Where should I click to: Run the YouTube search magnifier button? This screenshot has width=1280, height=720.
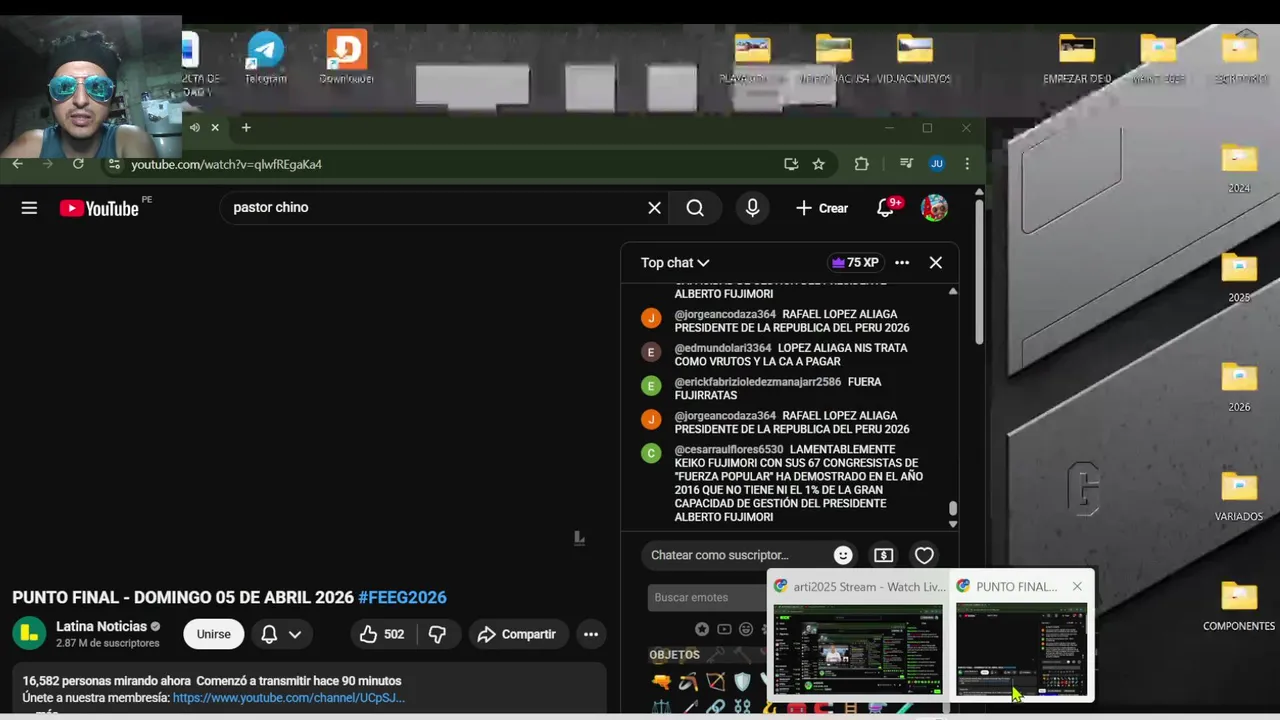[695, 208]
